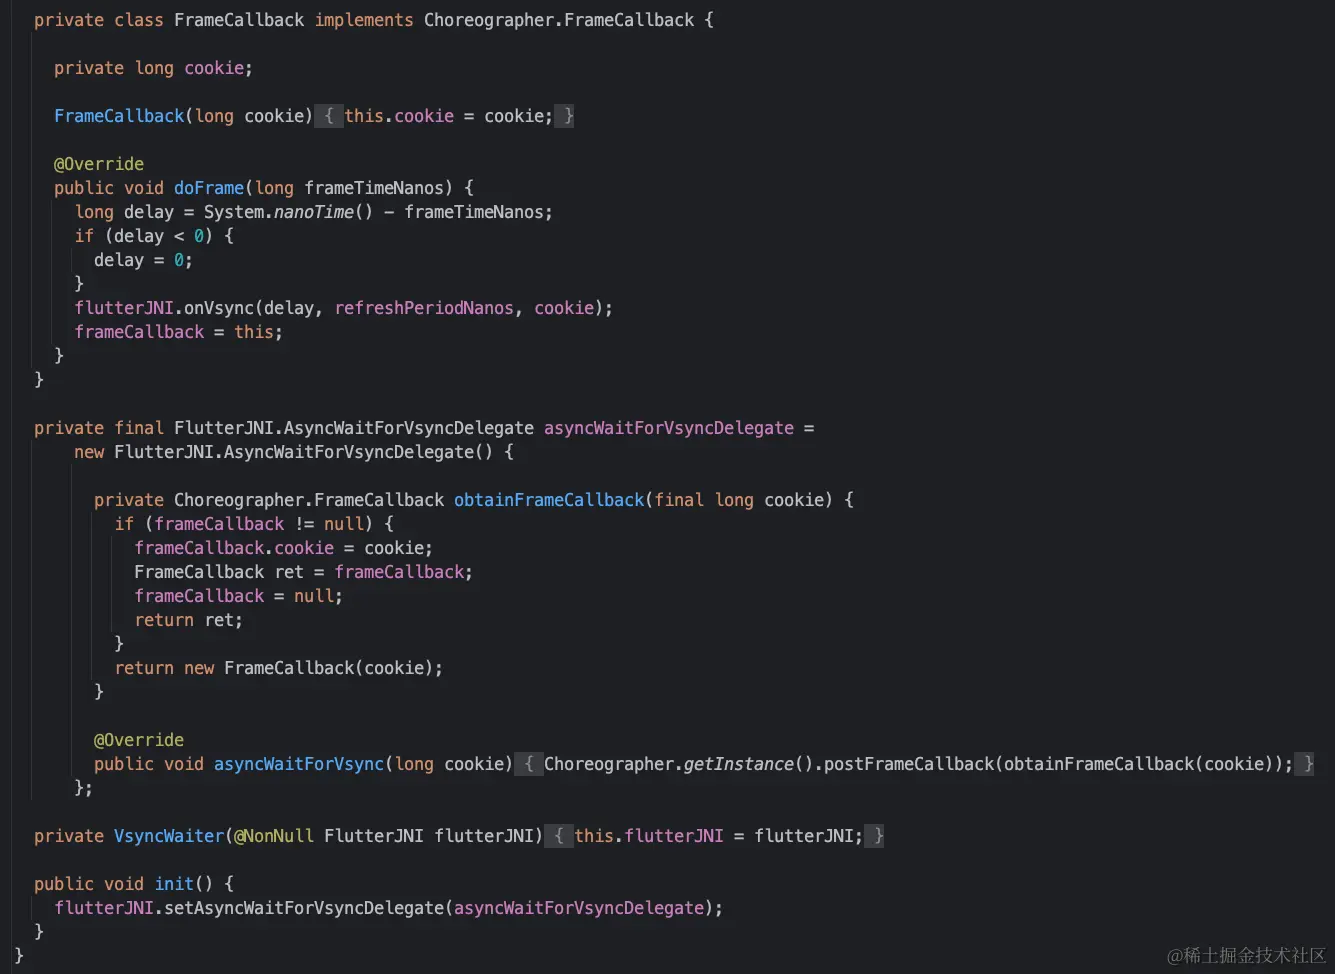
Task: Click the 'FrameCallback ret = frameCallback;' line
Action: click(x=303, y=572)
